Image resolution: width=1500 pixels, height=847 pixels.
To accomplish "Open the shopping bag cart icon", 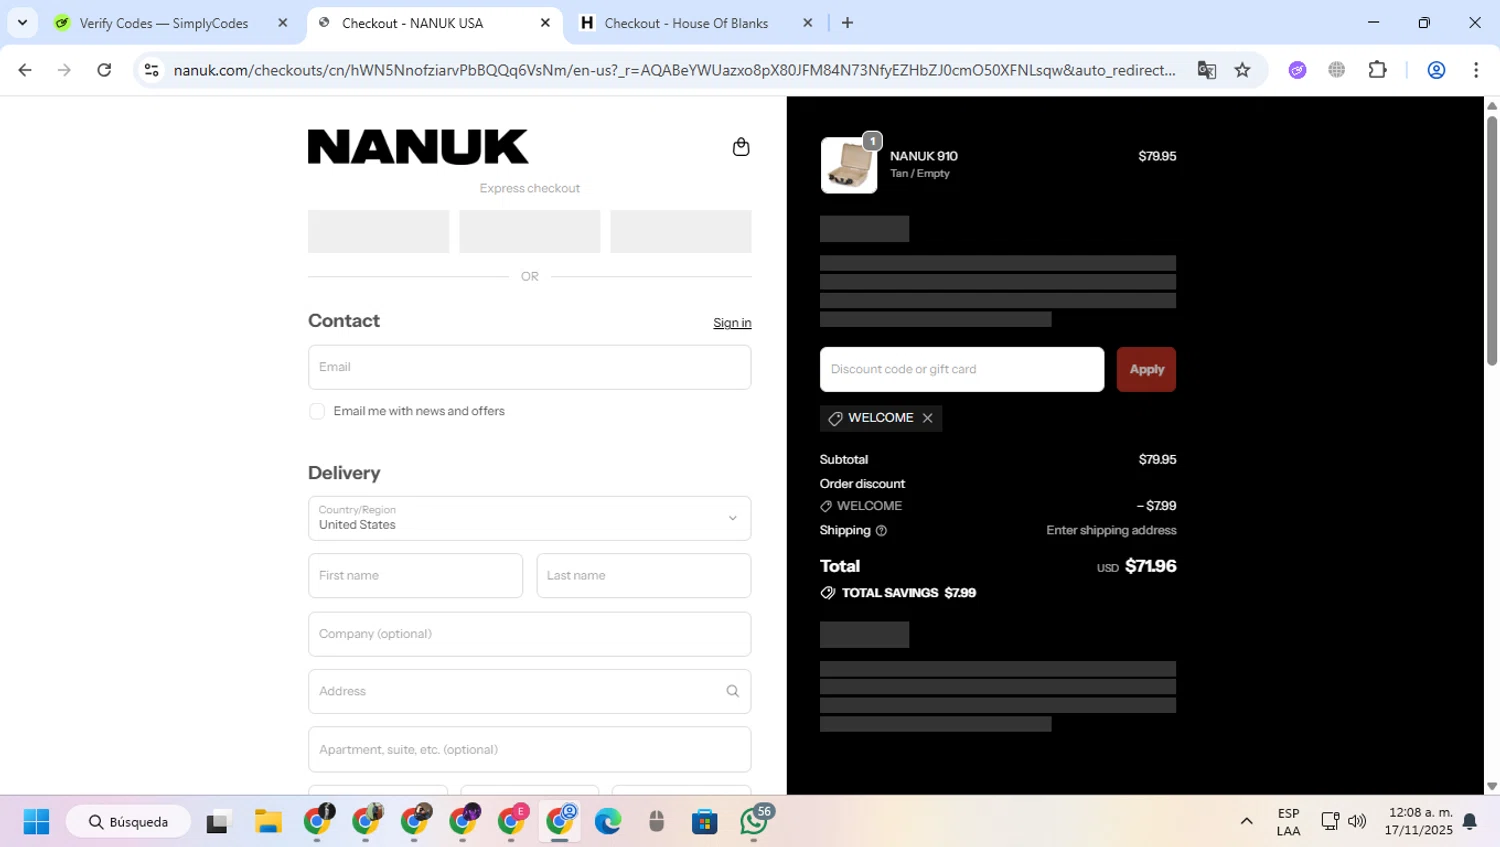I will coord(741,147).
